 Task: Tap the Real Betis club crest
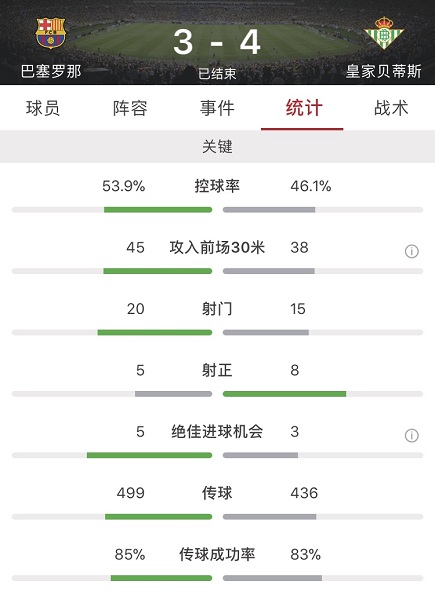tap(384, 33)
